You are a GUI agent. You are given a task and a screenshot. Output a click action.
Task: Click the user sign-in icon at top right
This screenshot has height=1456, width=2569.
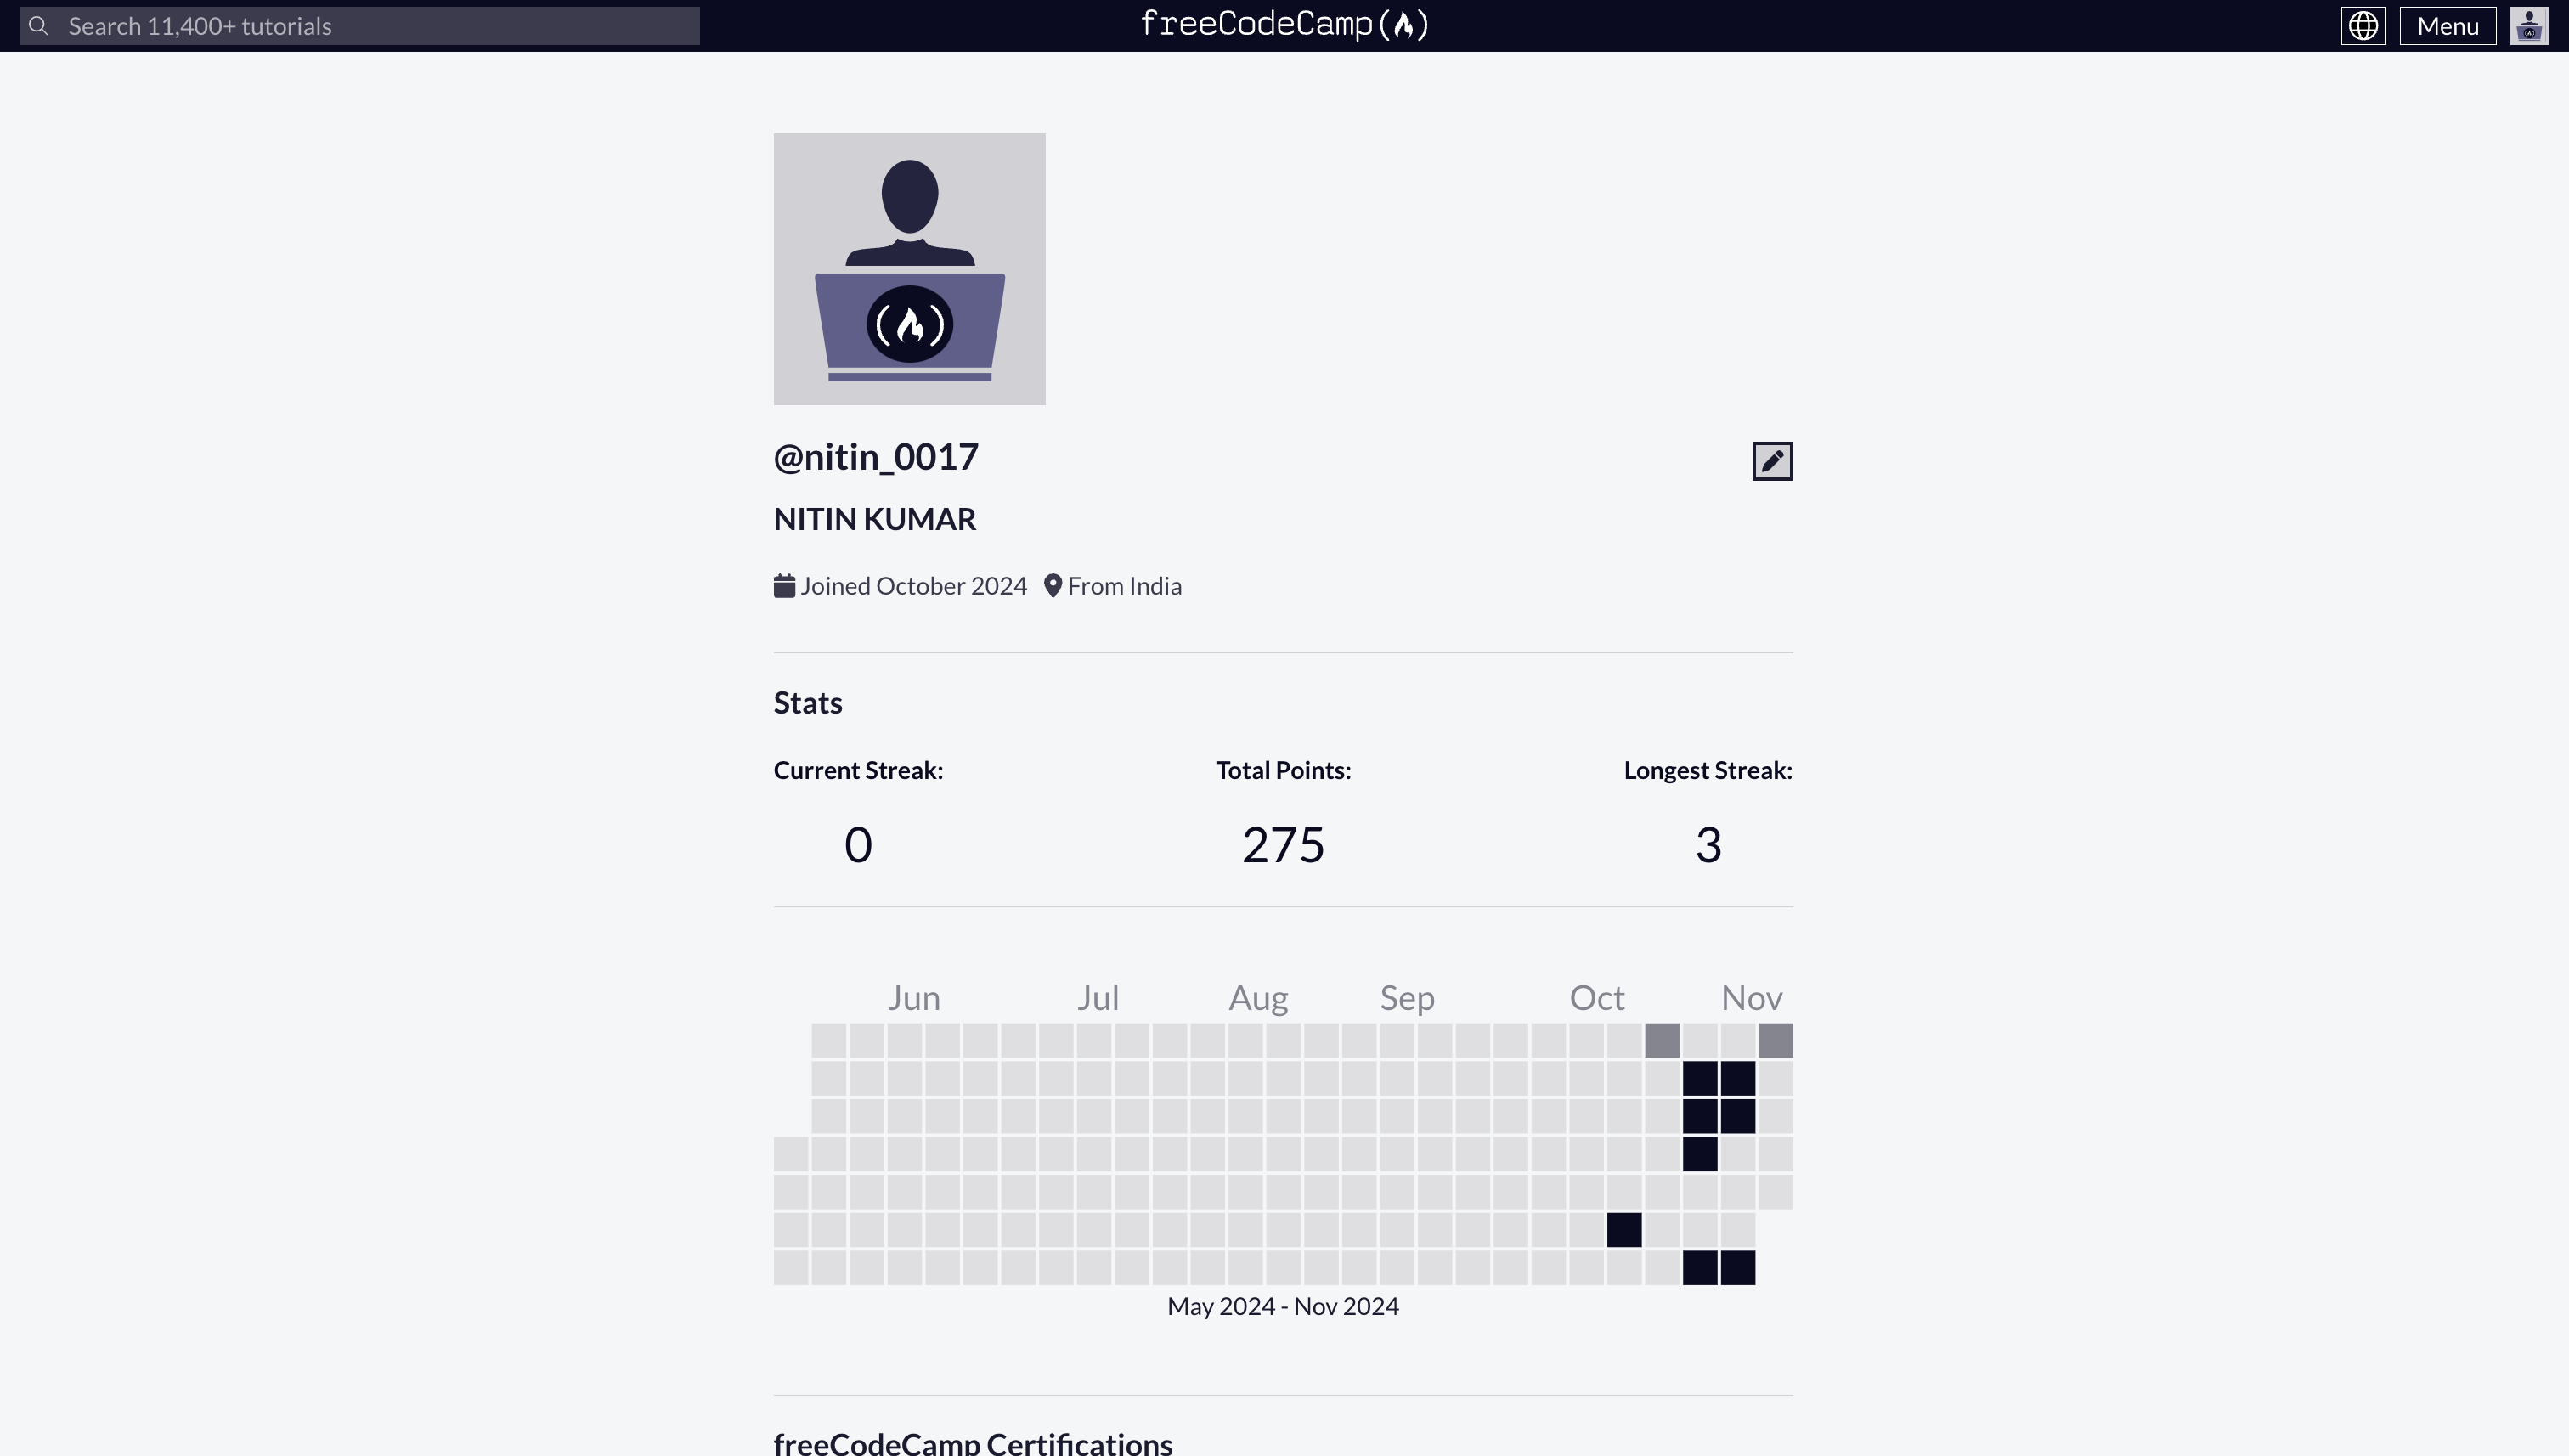click(2528, 25)
